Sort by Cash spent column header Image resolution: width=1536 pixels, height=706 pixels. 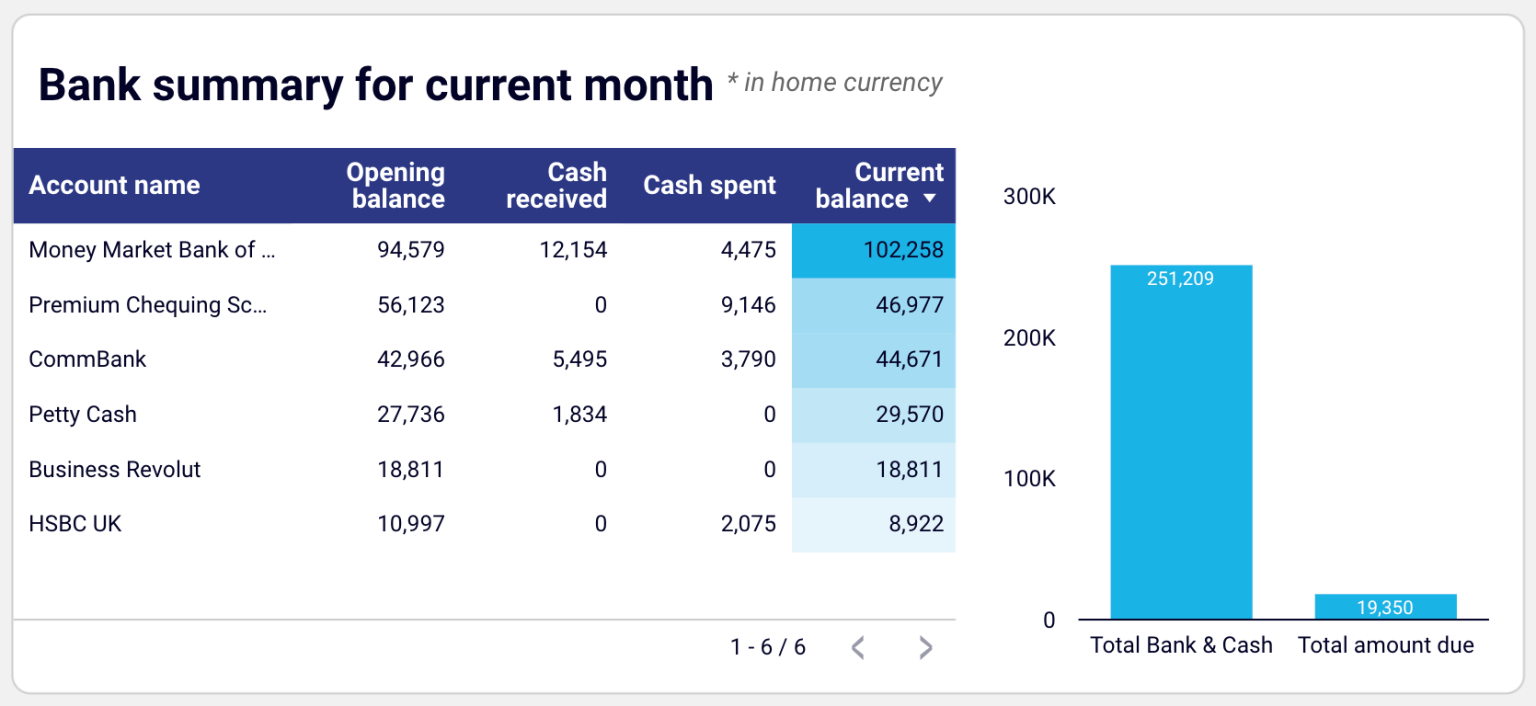[x=709, y=185]
